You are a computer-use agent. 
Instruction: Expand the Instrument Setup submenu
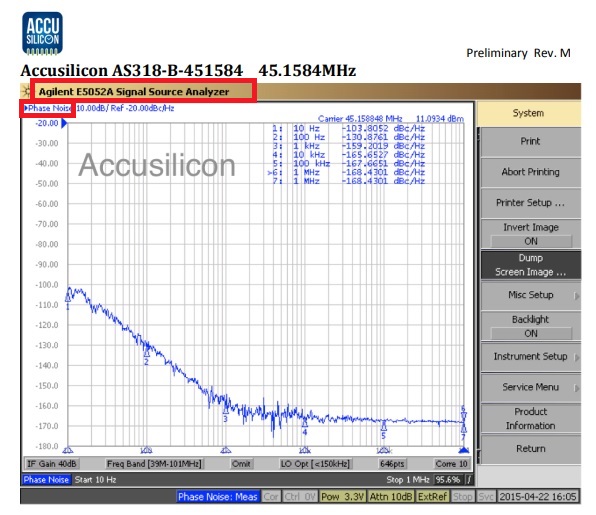pyautogui.click(x=530, y=357)
